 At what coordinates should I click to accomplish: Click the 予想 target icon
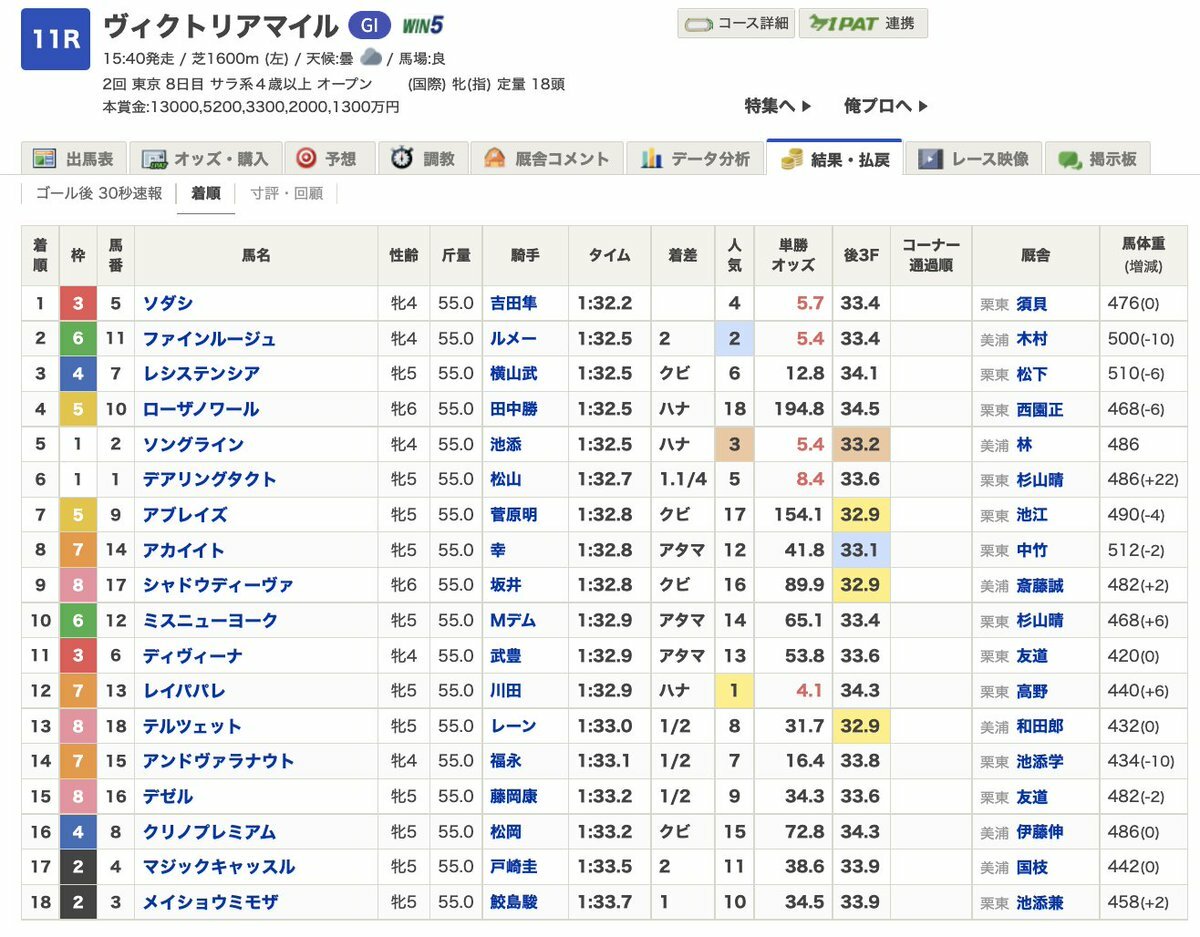coord(306,158)
